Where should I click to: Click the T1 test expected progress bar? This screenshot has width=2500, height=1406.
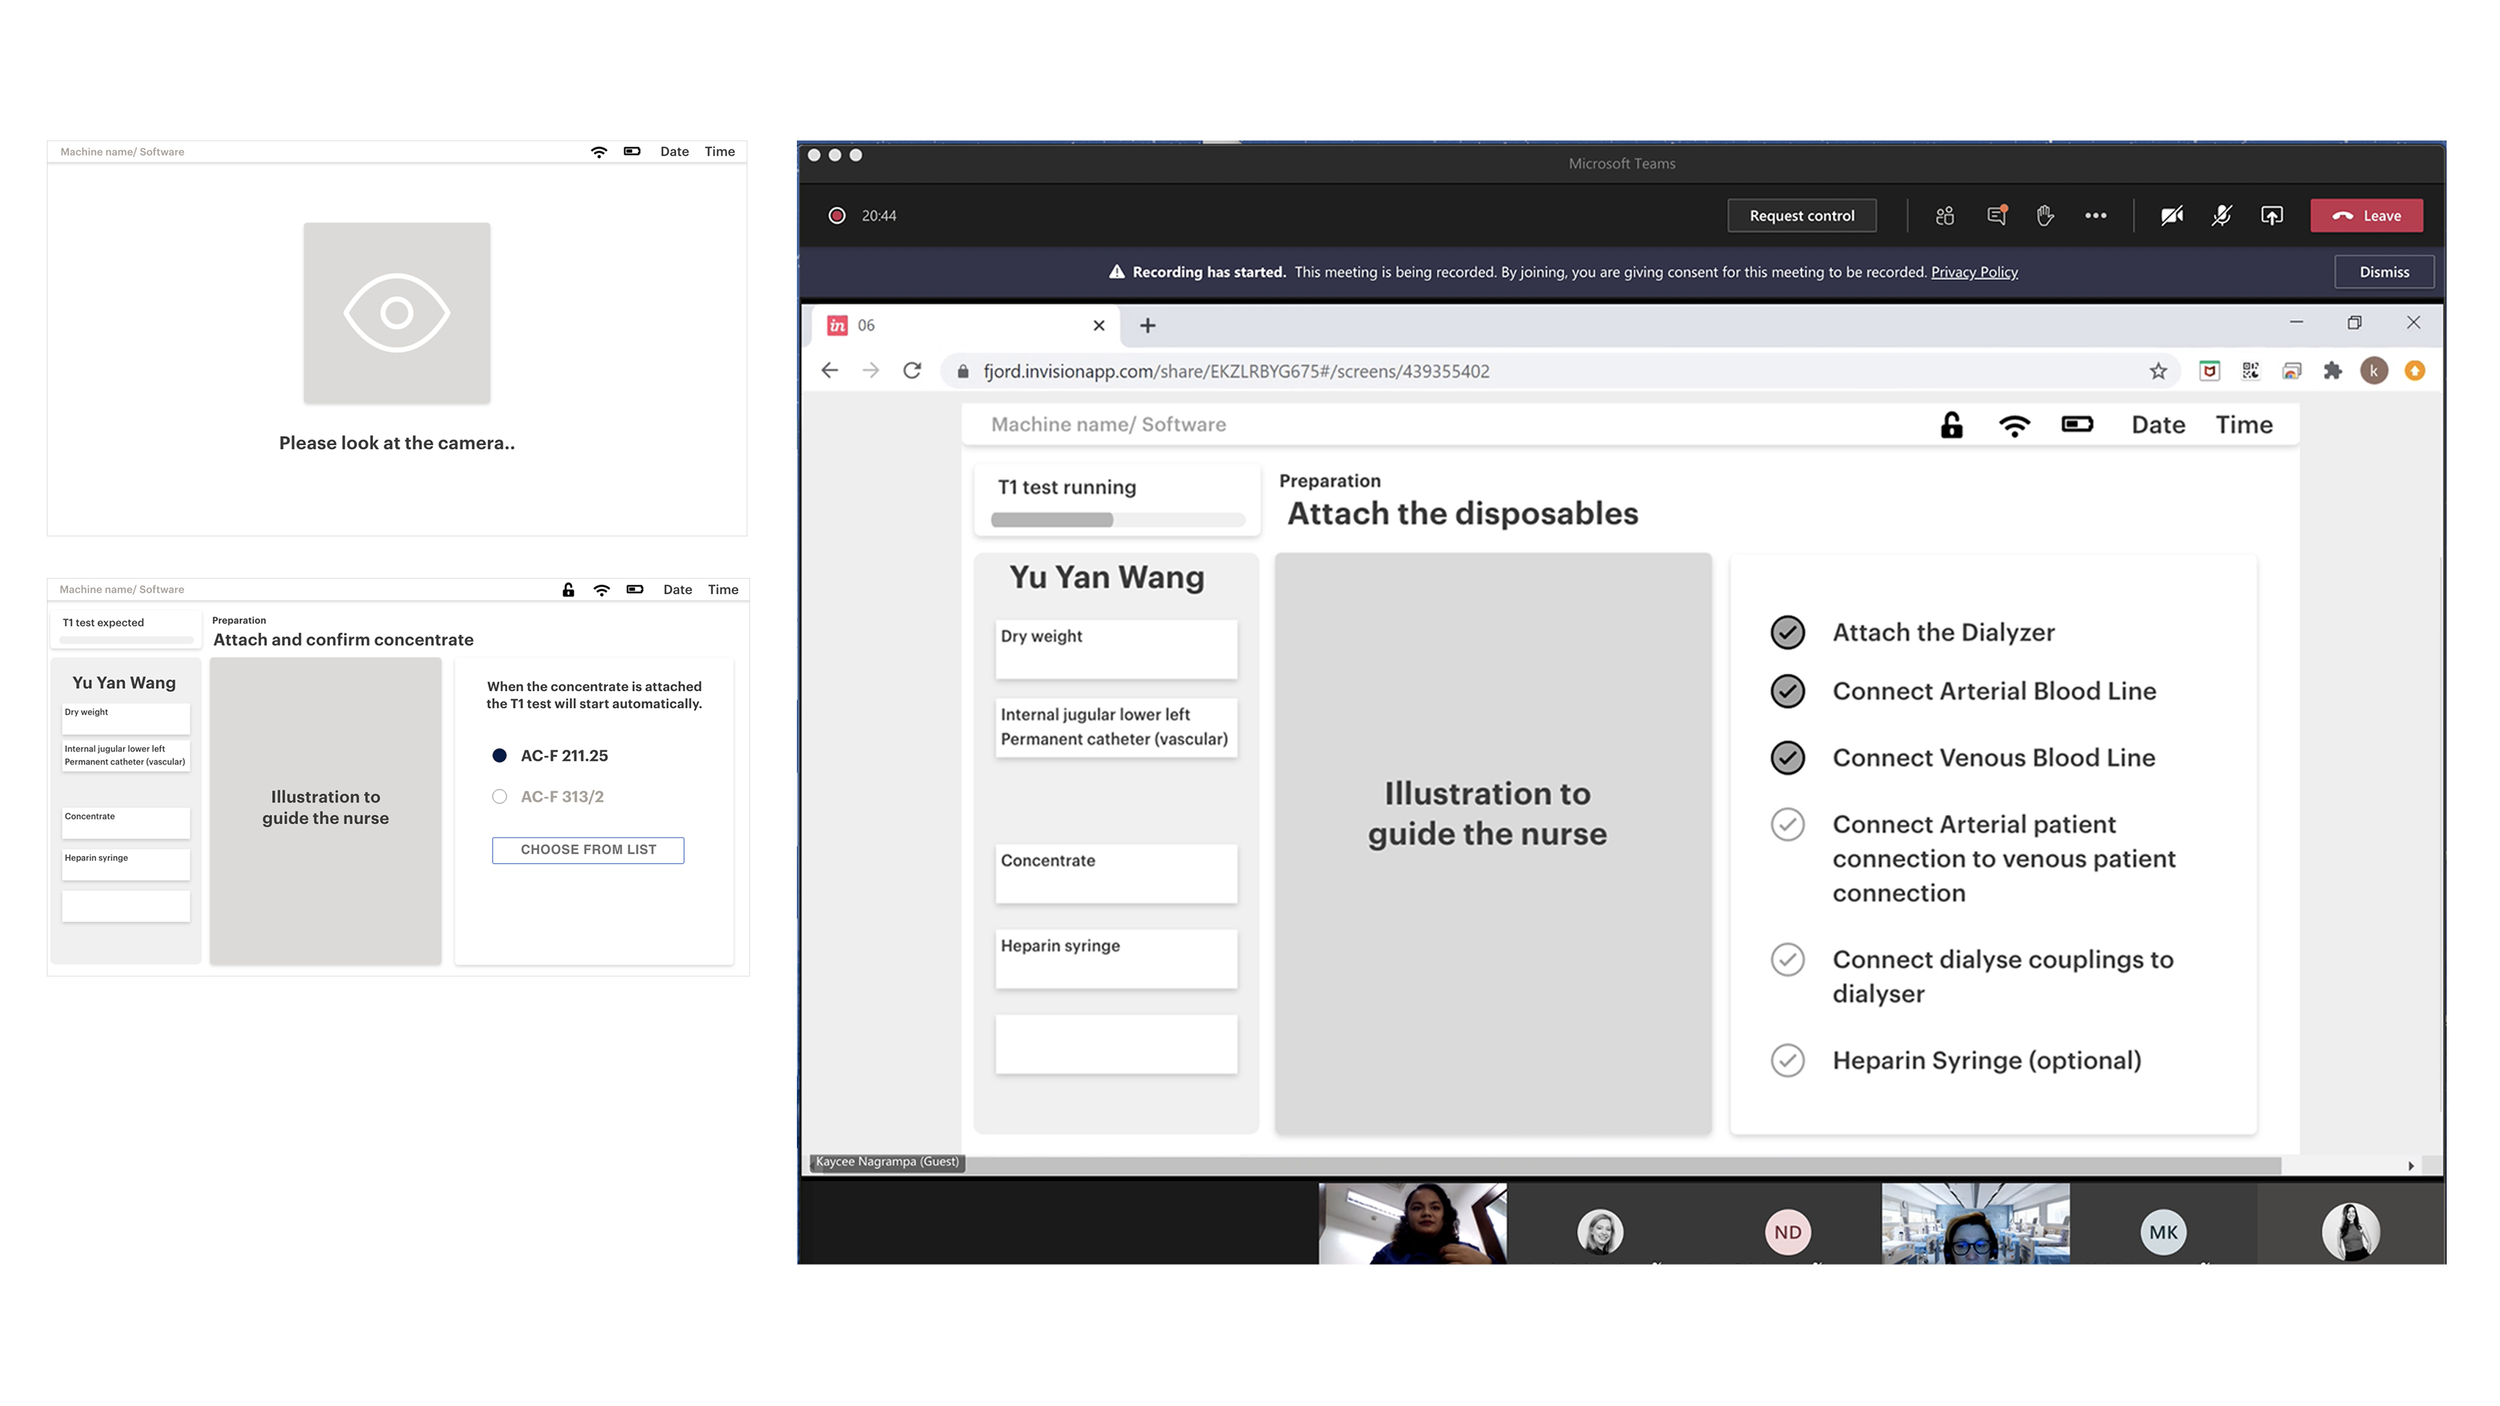[x=125, y=639]
